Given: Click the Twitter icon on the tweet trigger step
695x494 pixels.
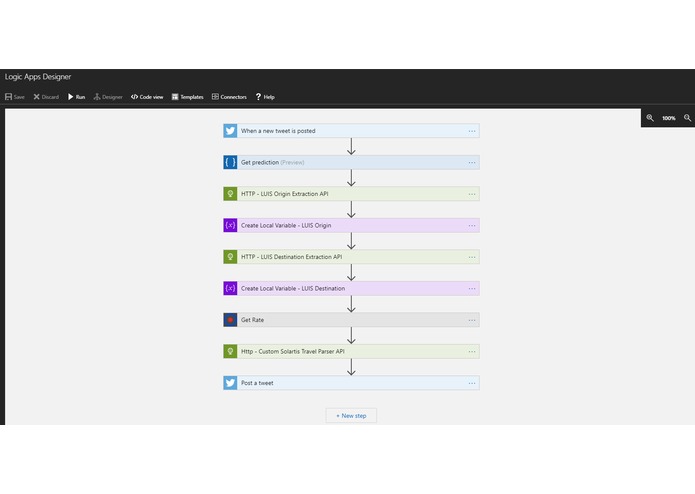Looking at the screenshot, I should tap(230, 131).
